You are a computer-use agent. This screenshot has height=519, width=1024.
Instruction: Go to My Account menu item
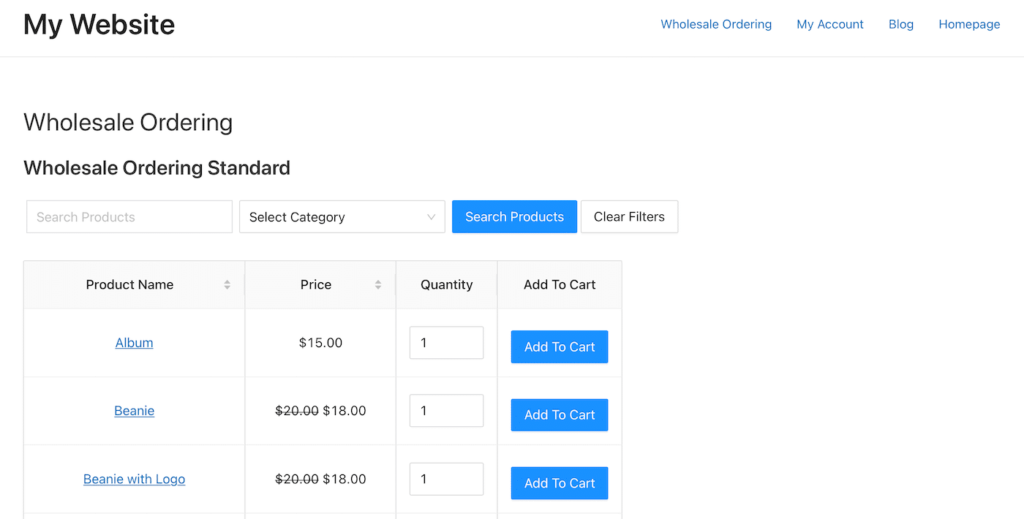(830, 24)
